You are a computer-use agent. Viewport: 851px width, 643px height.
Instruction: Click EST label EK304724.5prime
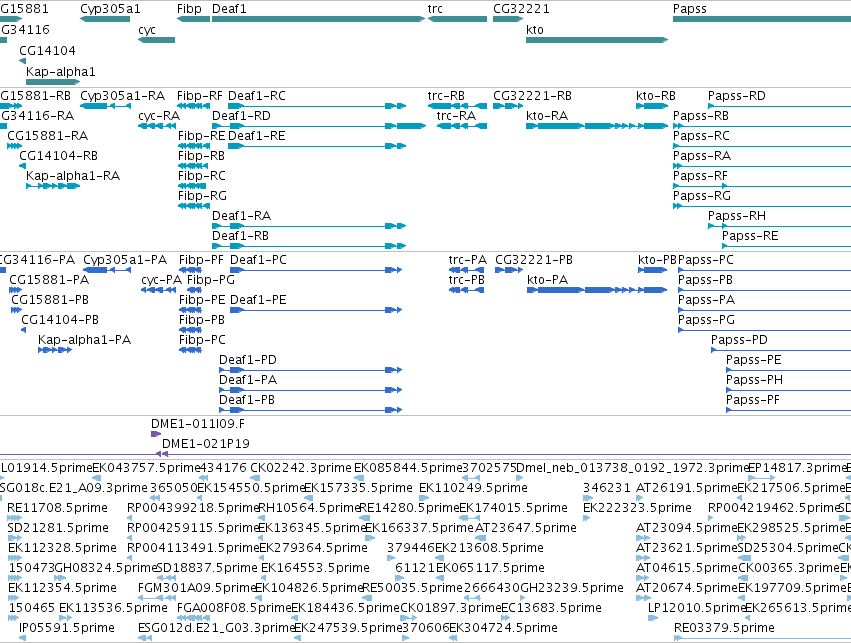pos(503,628)
